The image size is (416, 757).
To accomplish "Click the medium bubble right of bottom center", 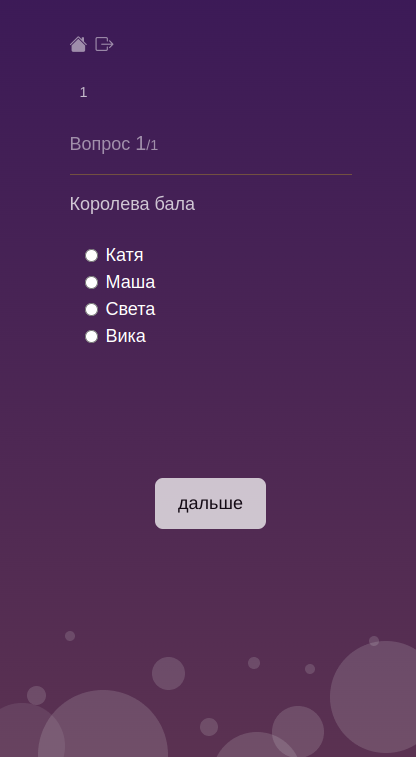I will (x=298, y=730).
